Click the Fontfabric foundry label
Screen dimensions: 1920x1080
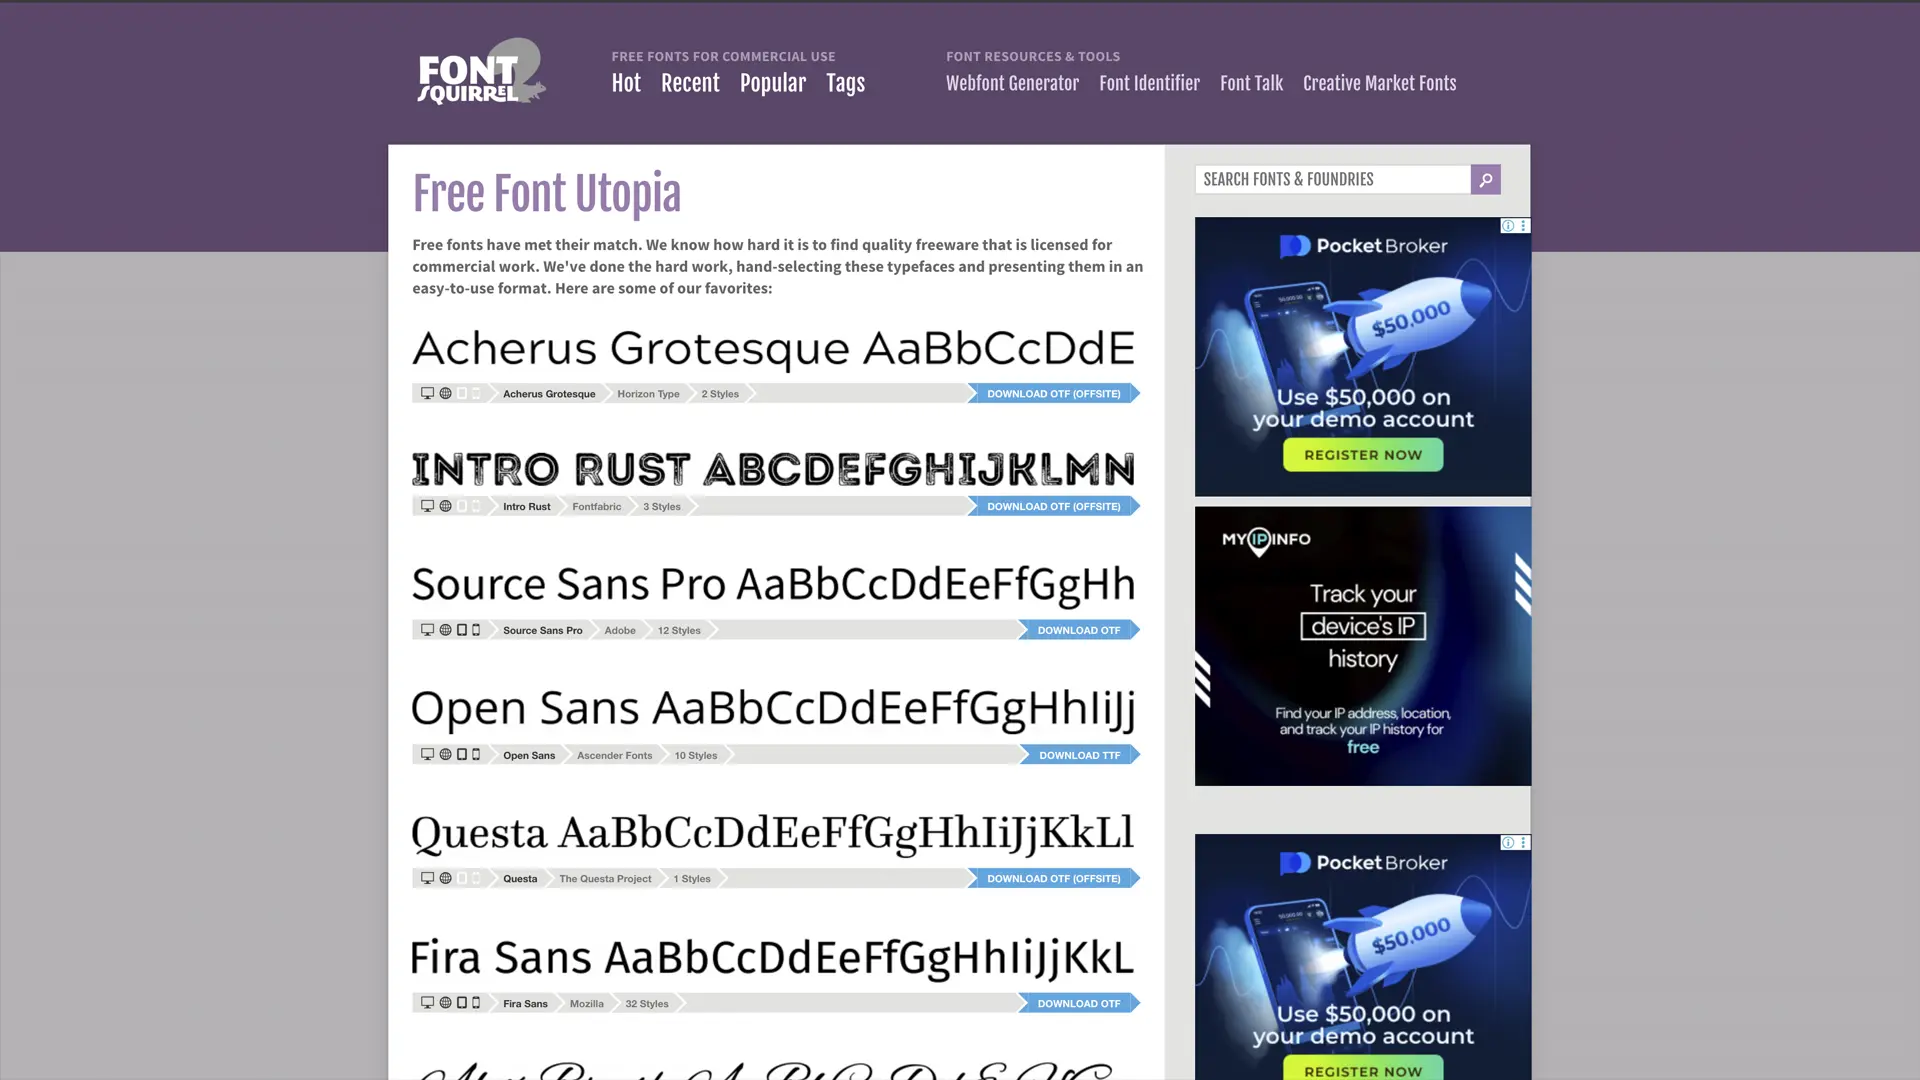[x=596, y=506]
